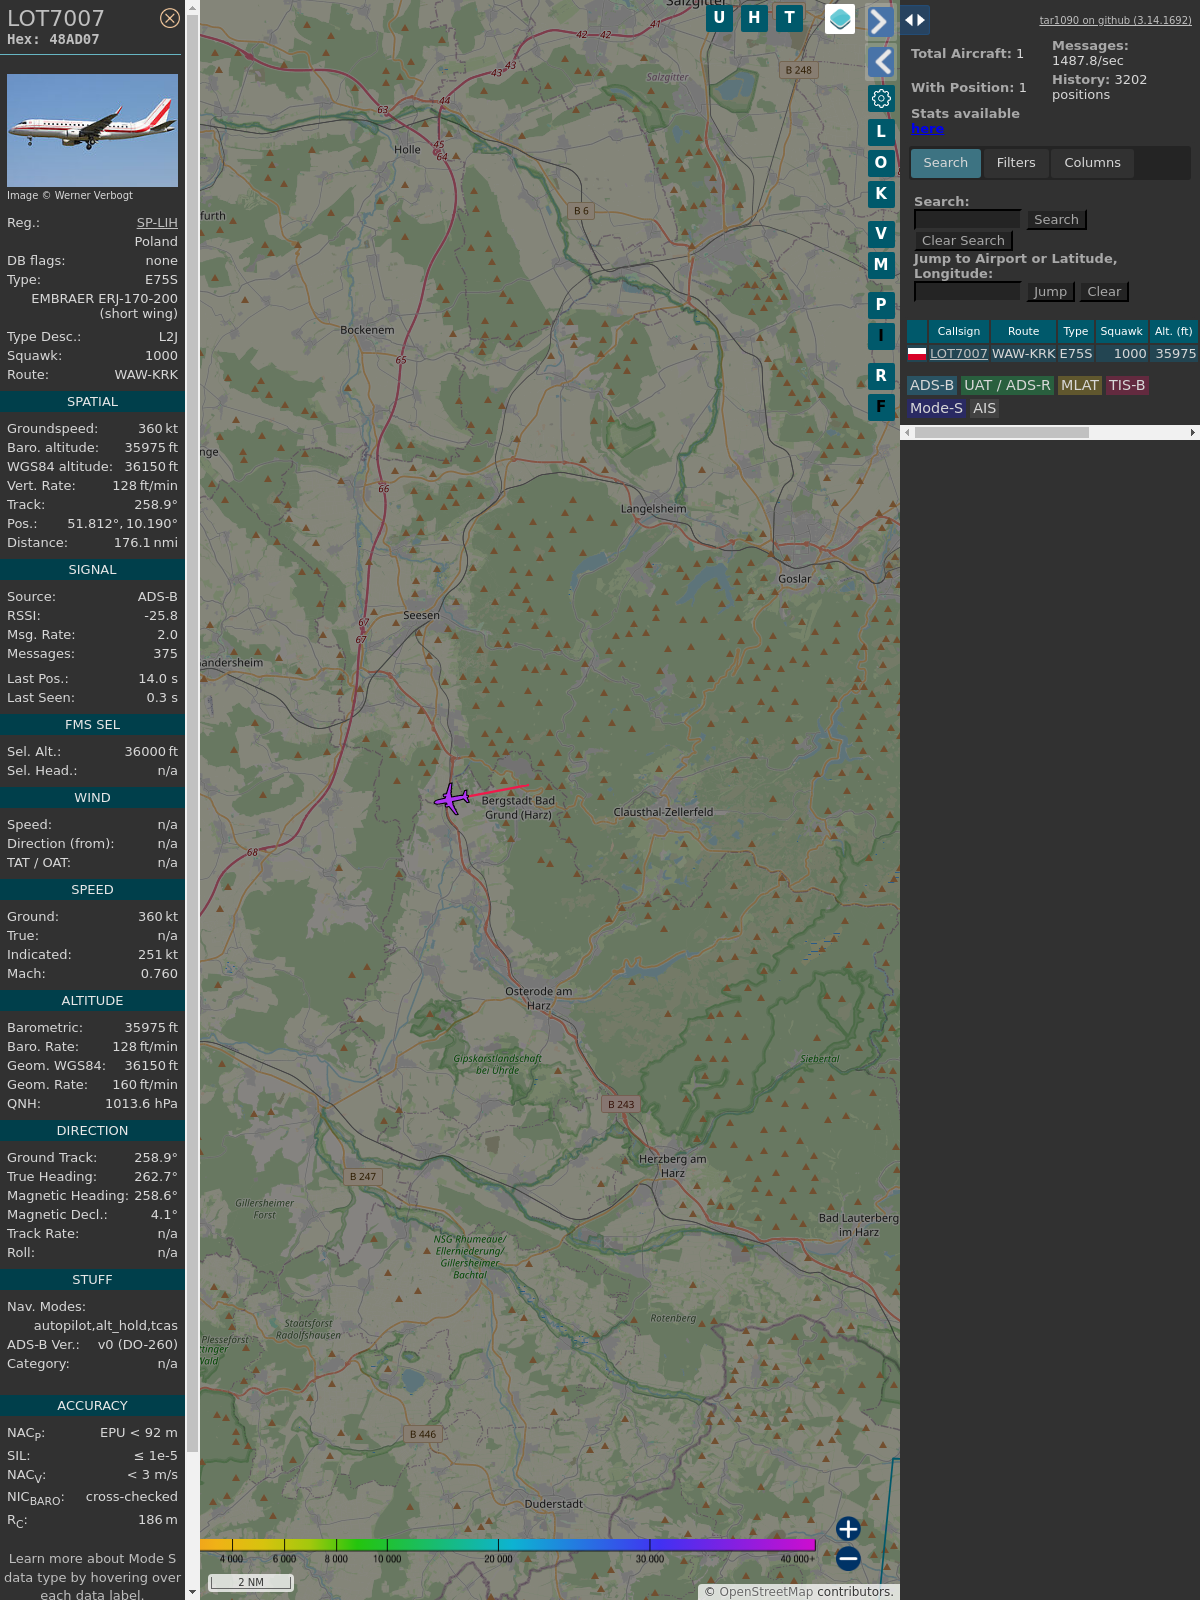This screenshot has width=1200, height=1600.
Task: Select the purple aircraft icon on map
Action: 452,799
